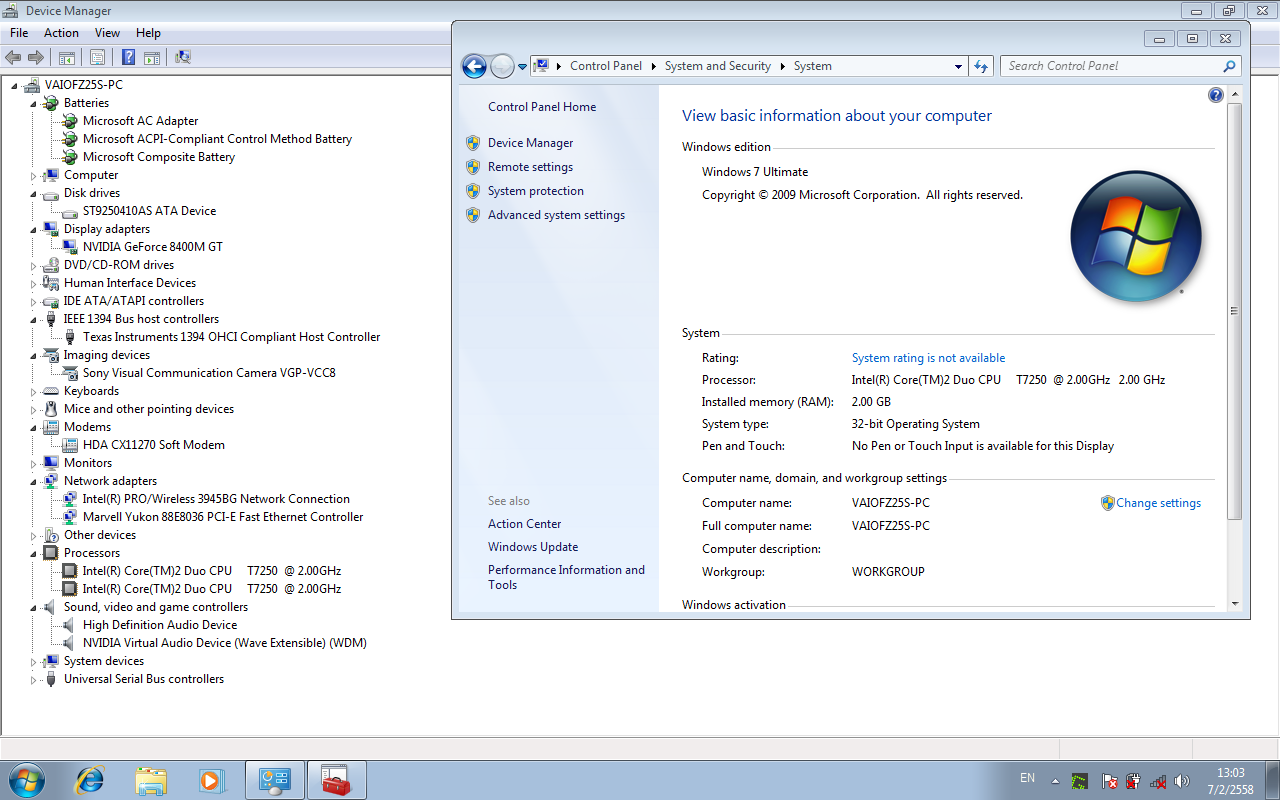Click the Change settings link

click(x=1158, y=503)
